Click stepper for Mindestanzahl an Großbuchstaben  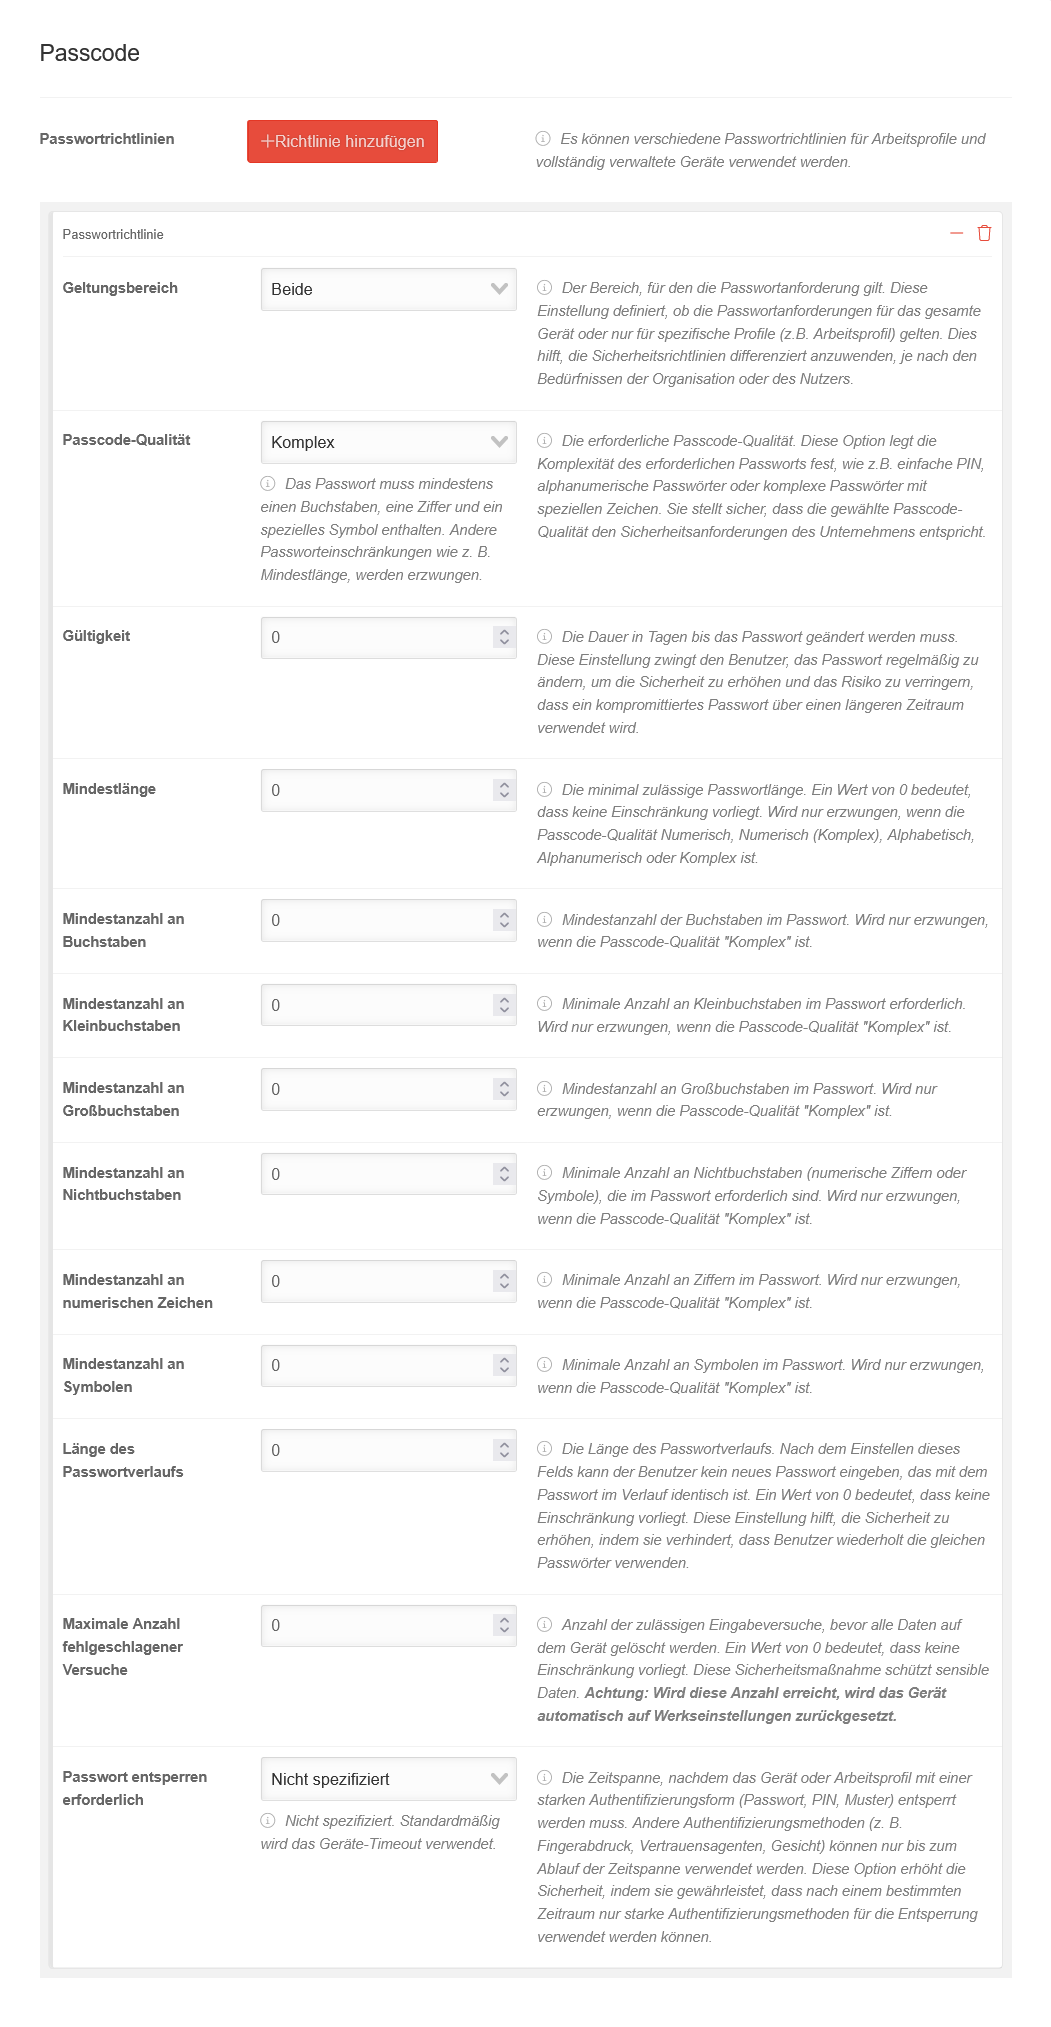[504, 1089]
